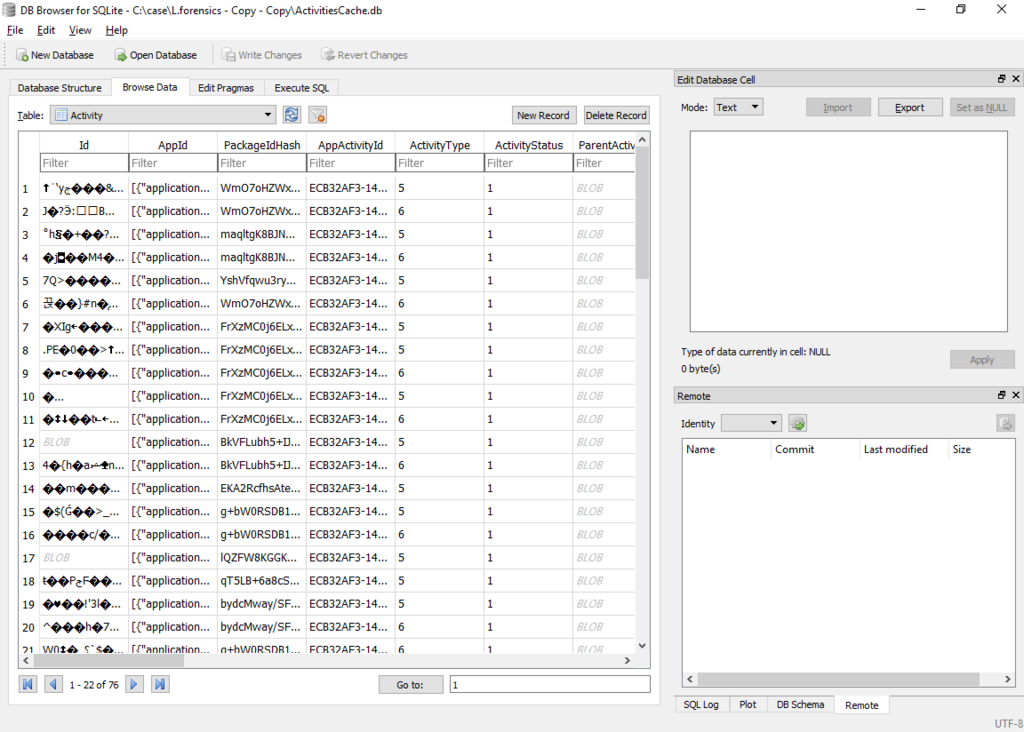Click the ActivityStatus column filter field

528,163
